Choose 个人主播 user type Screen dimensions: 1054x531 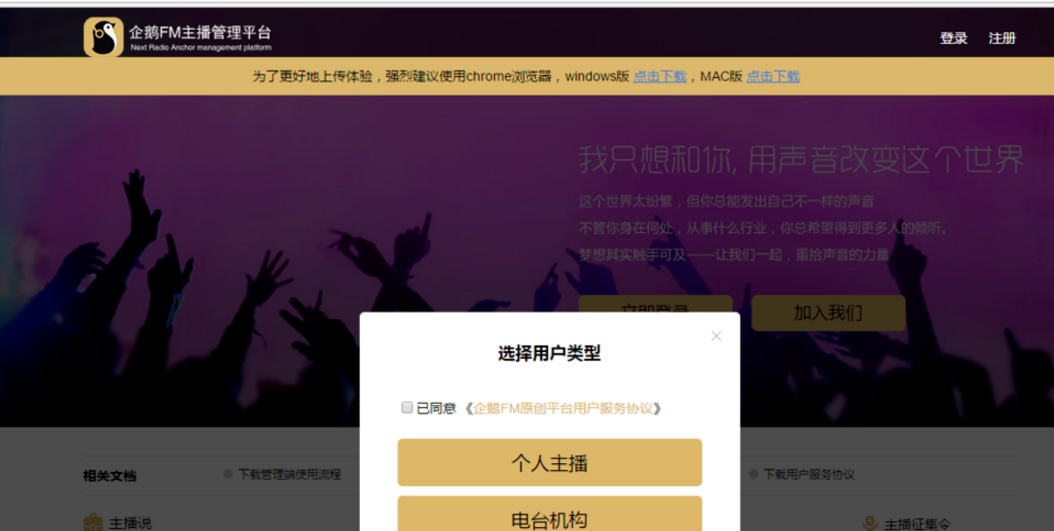click(550, 462)
